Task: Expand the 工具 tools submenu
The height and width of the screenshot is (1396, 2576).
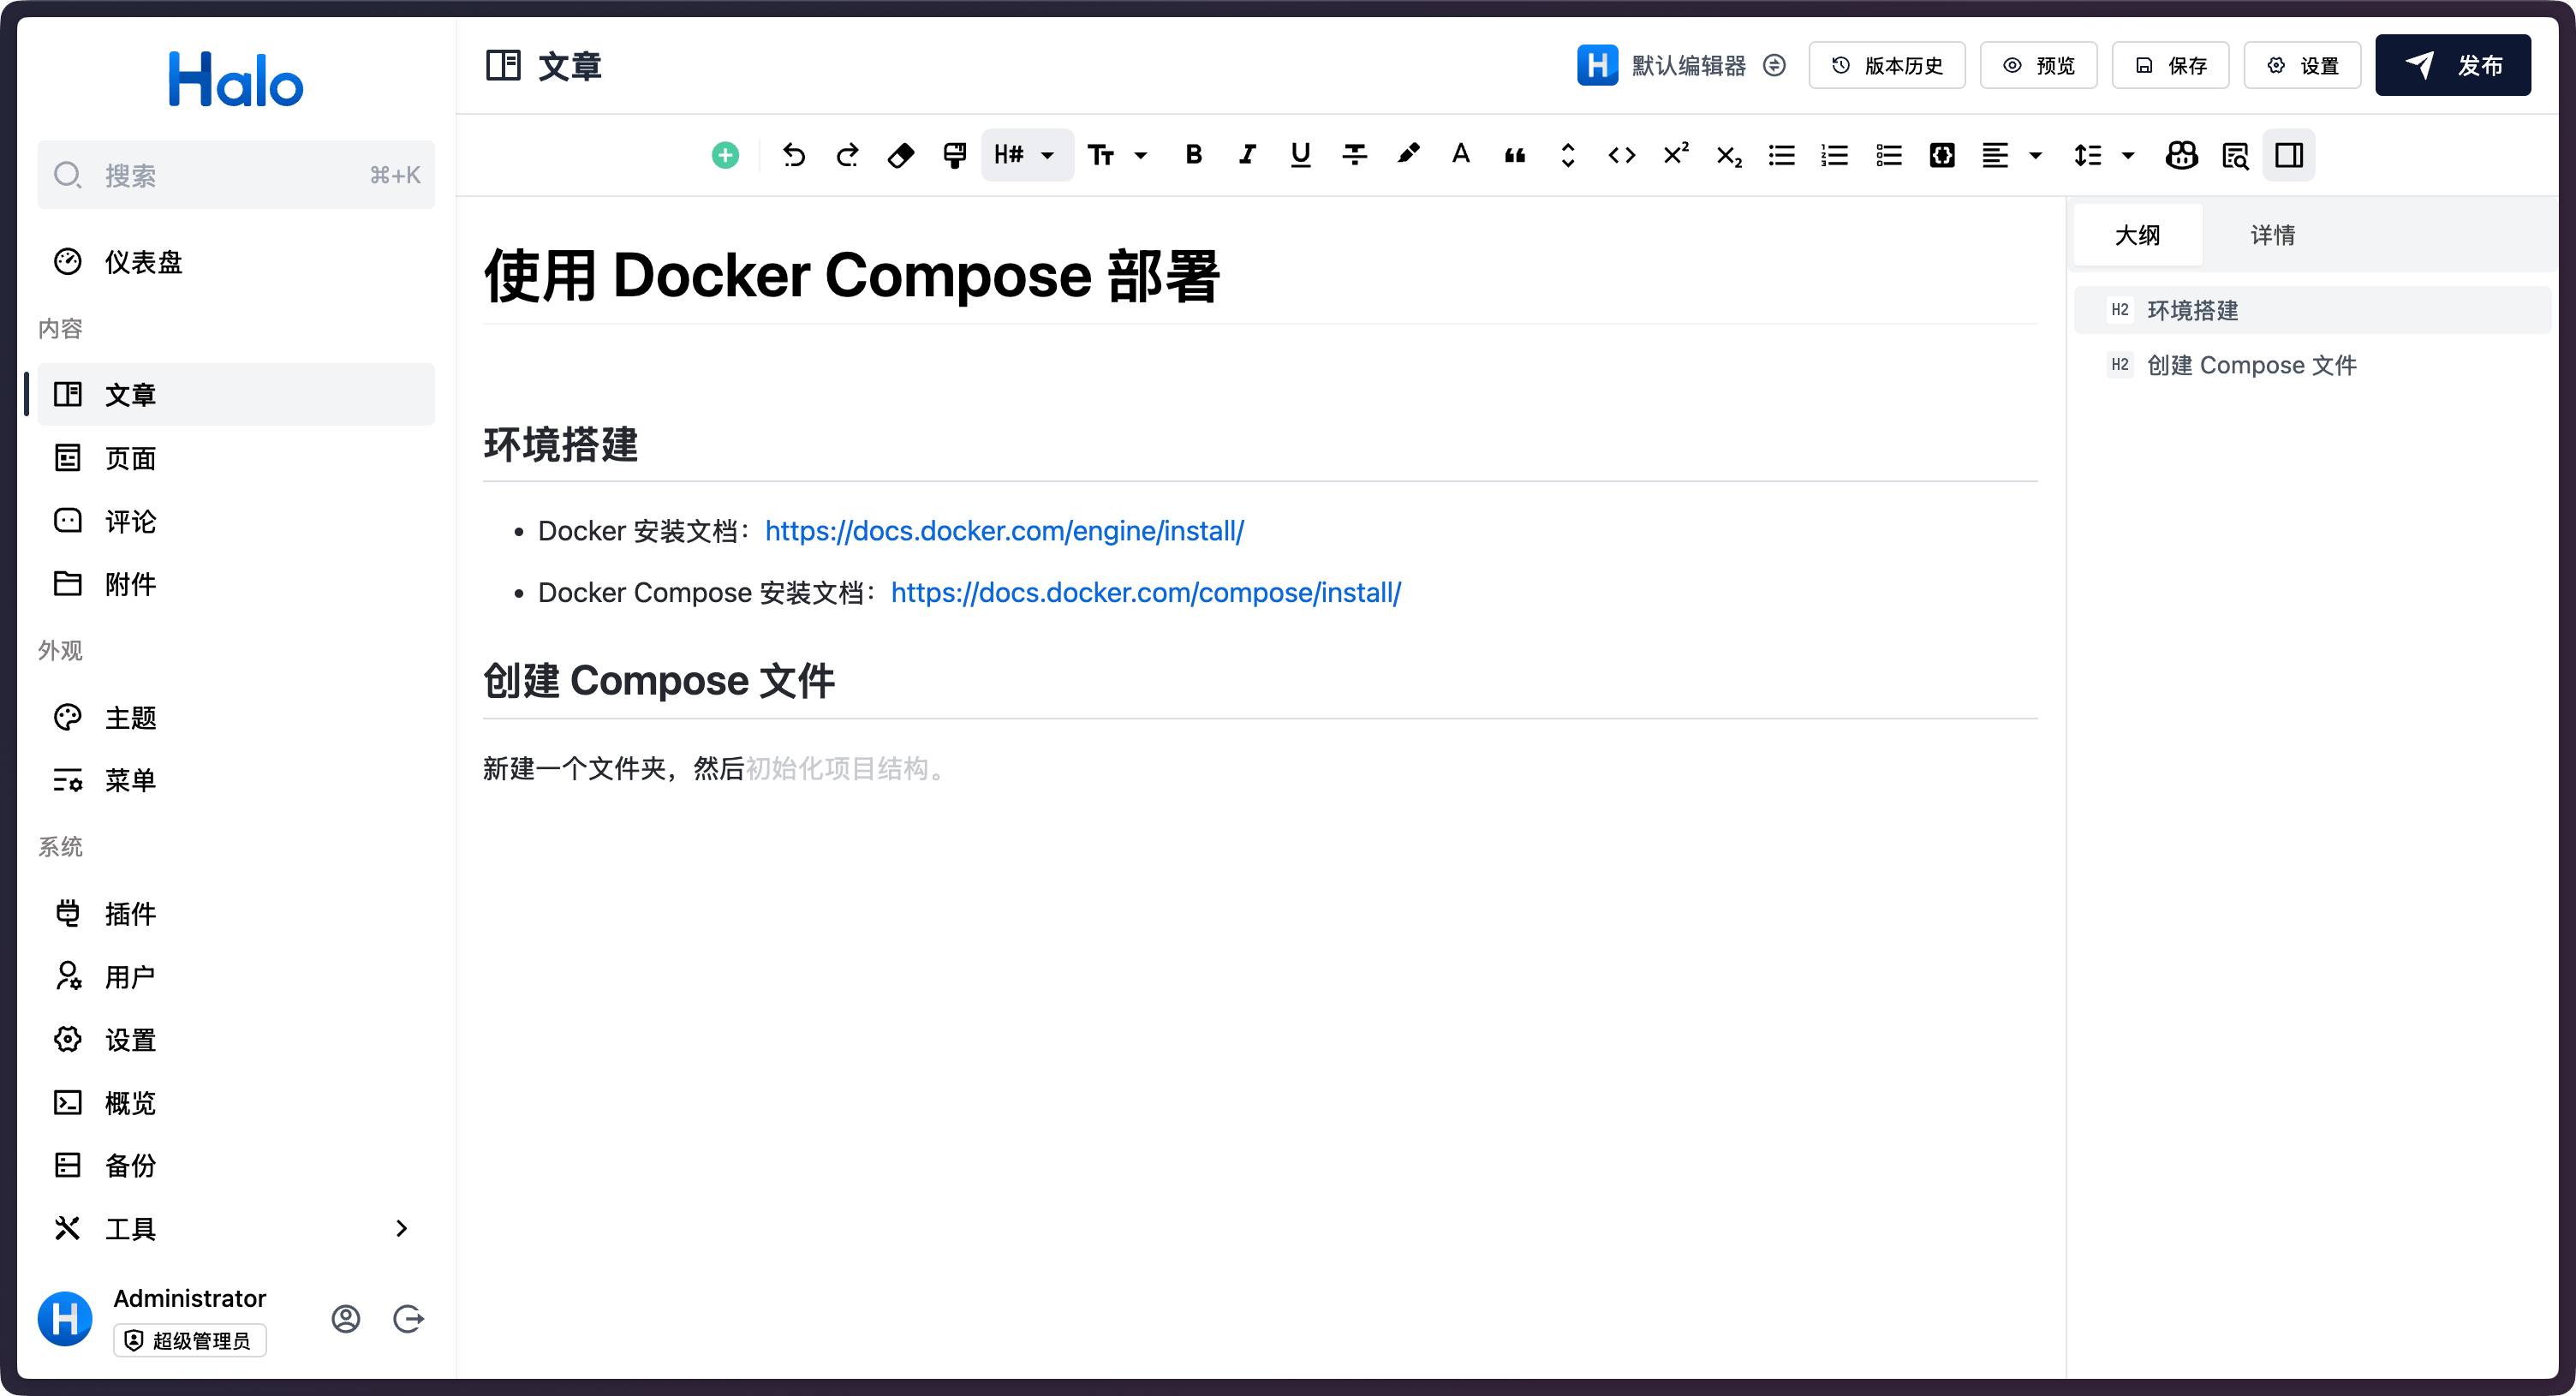Action: coord(236,1229)
